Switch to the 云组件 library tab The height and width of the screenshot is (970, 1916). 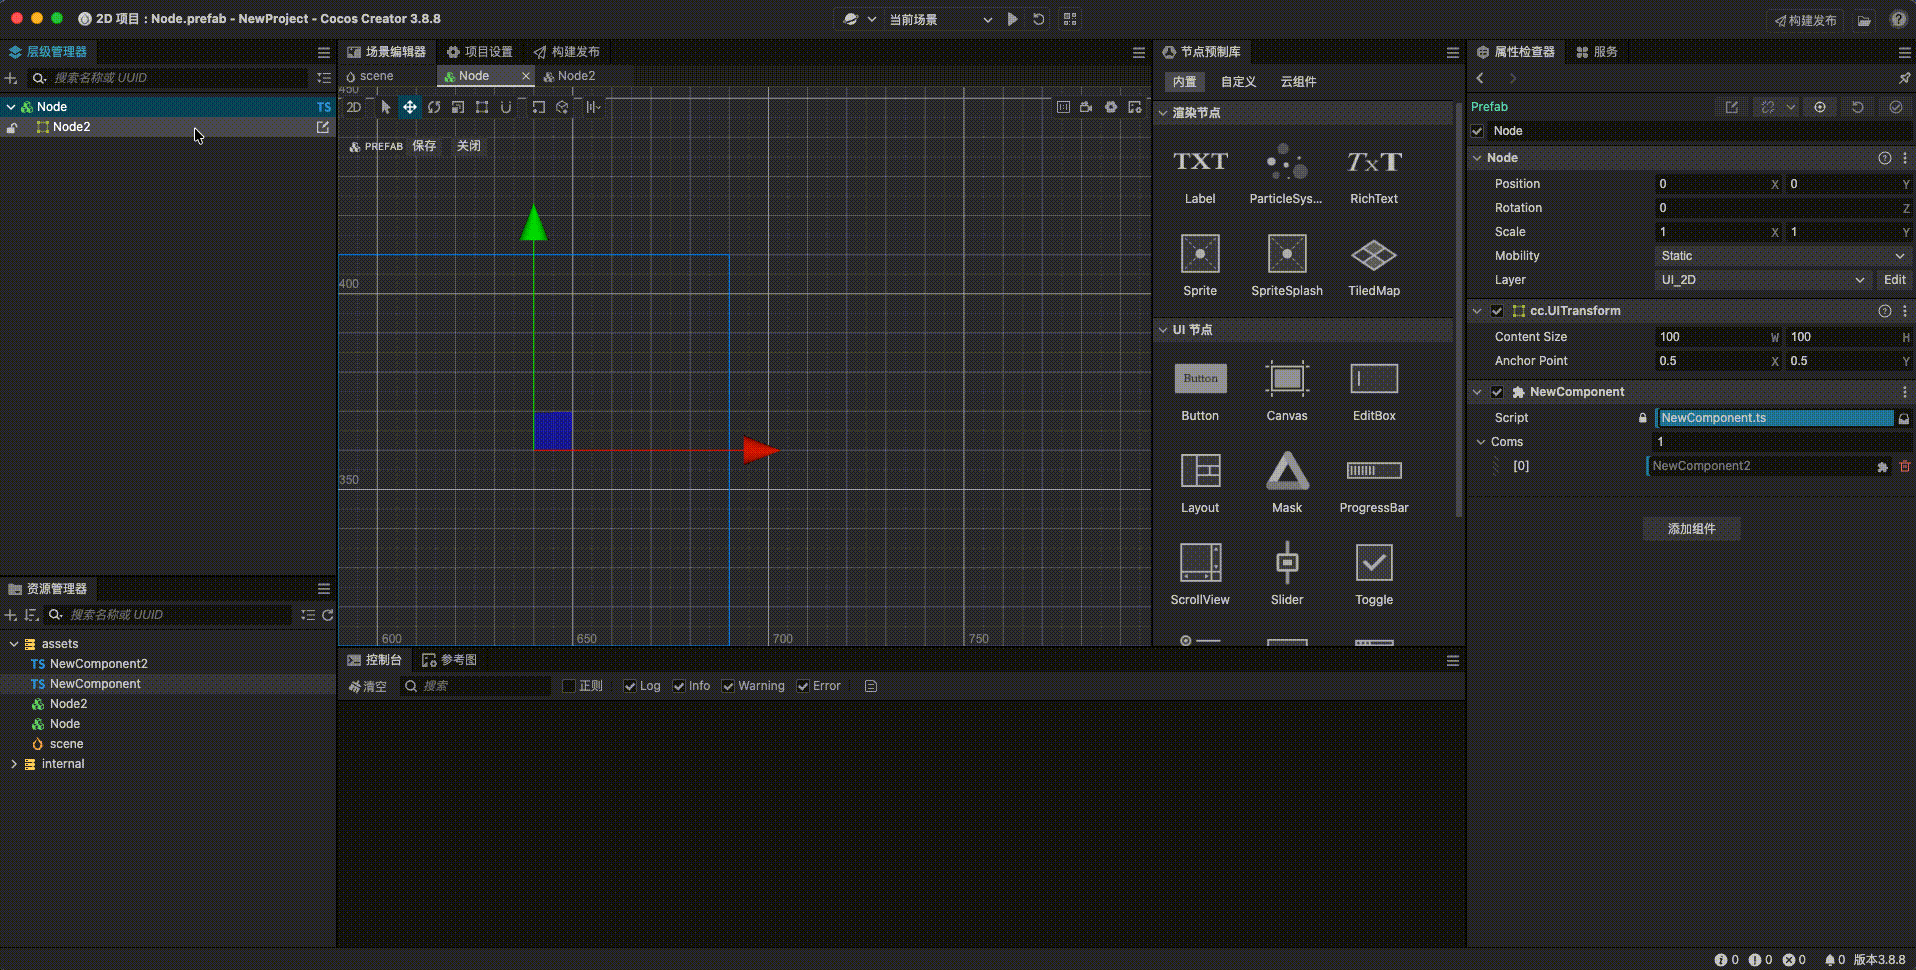click(x=1298, y=82)
